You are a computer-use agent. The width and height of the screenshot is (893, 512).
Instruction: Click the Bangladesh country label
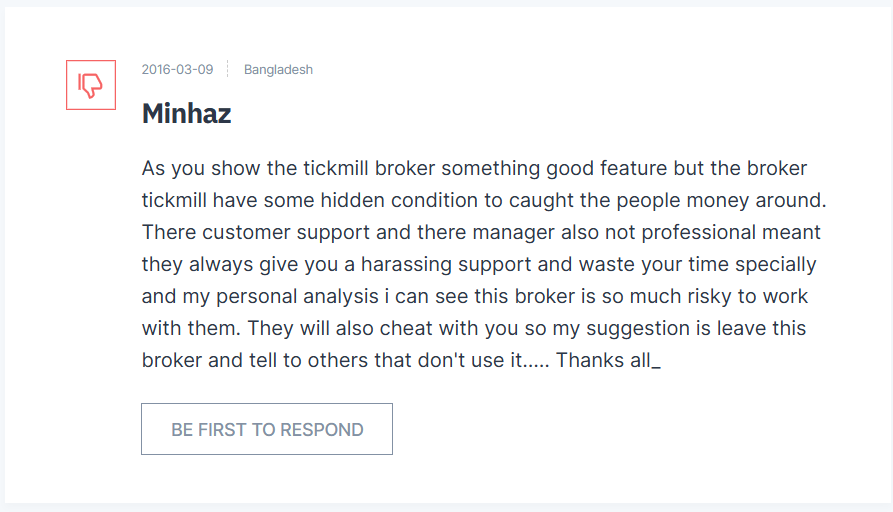278,69
